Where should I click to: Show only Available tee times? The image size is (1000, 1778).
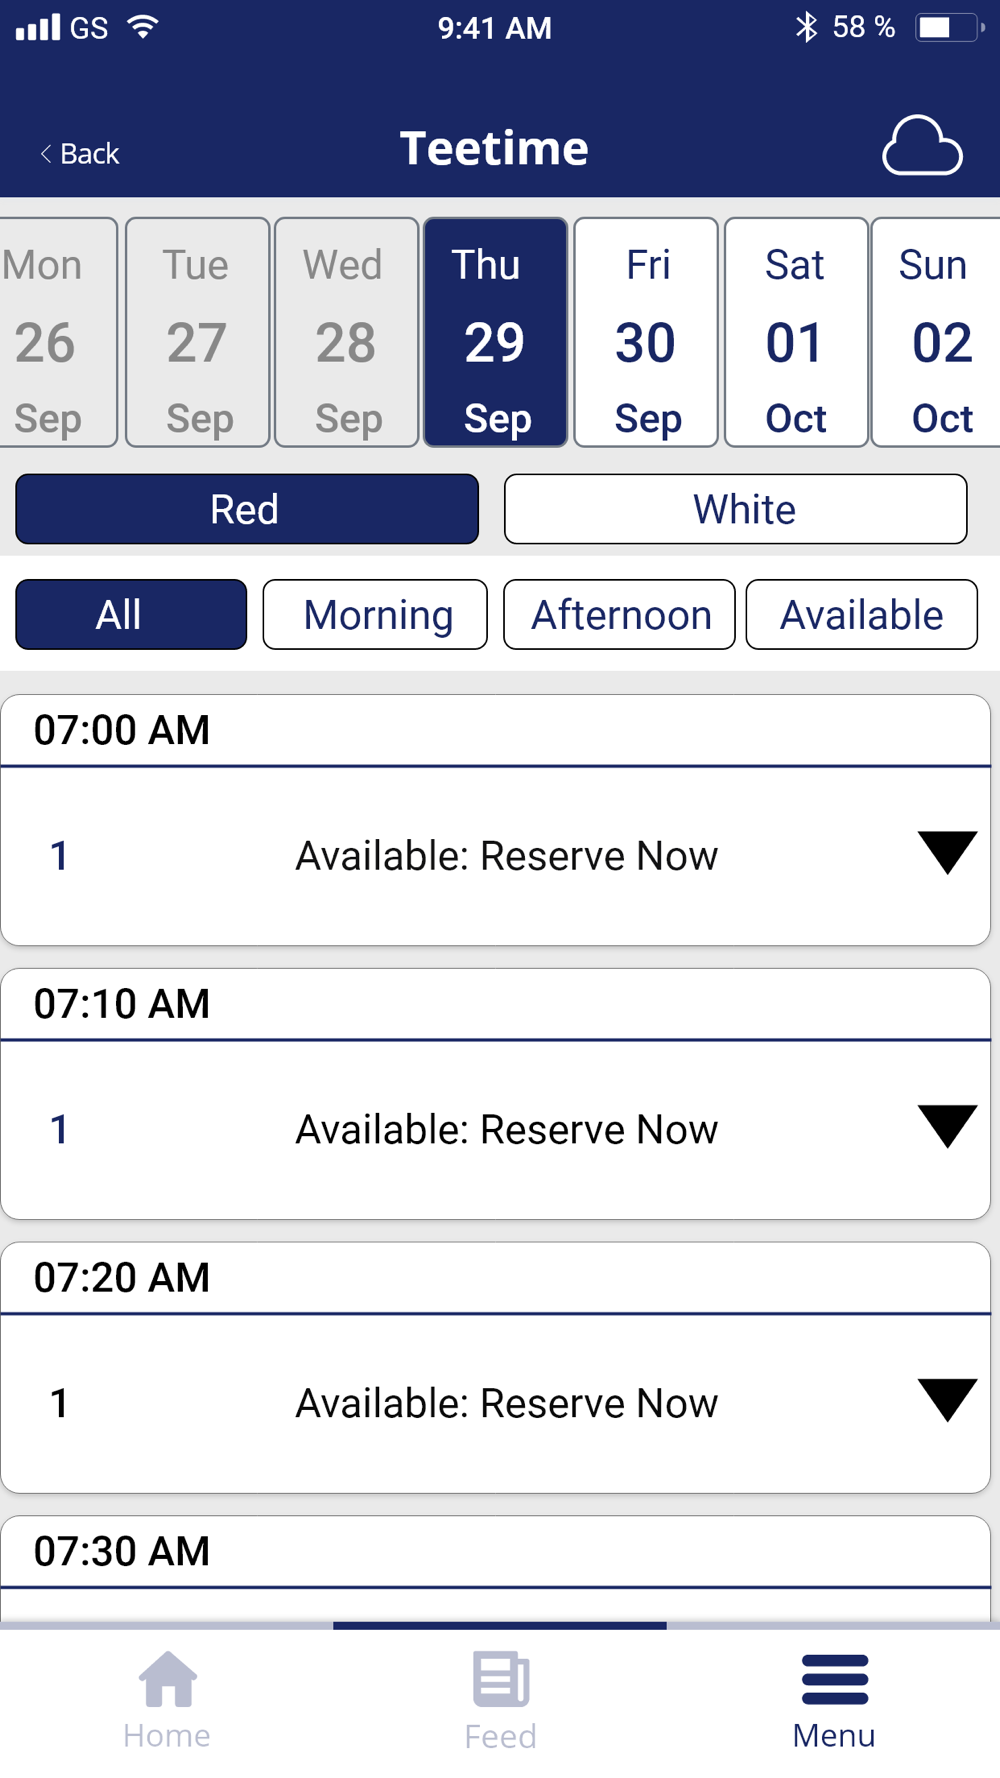(861, 615)
